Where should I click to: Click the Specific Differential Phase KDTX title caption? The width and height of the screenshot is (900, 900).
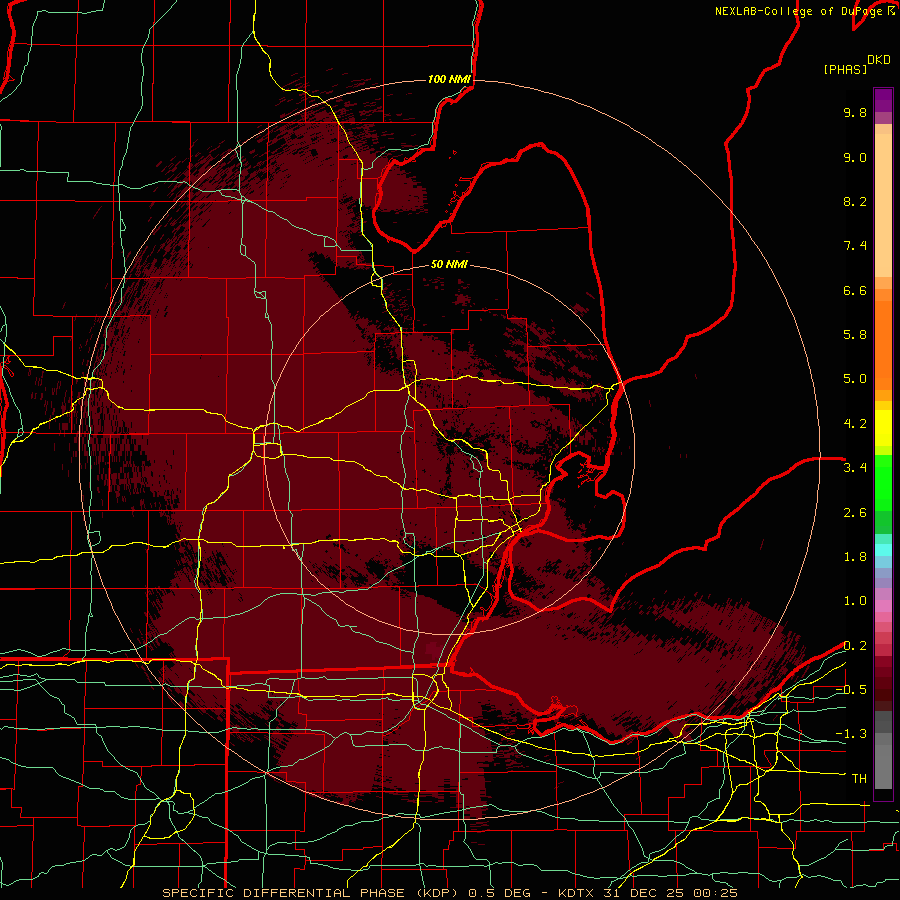449,893
